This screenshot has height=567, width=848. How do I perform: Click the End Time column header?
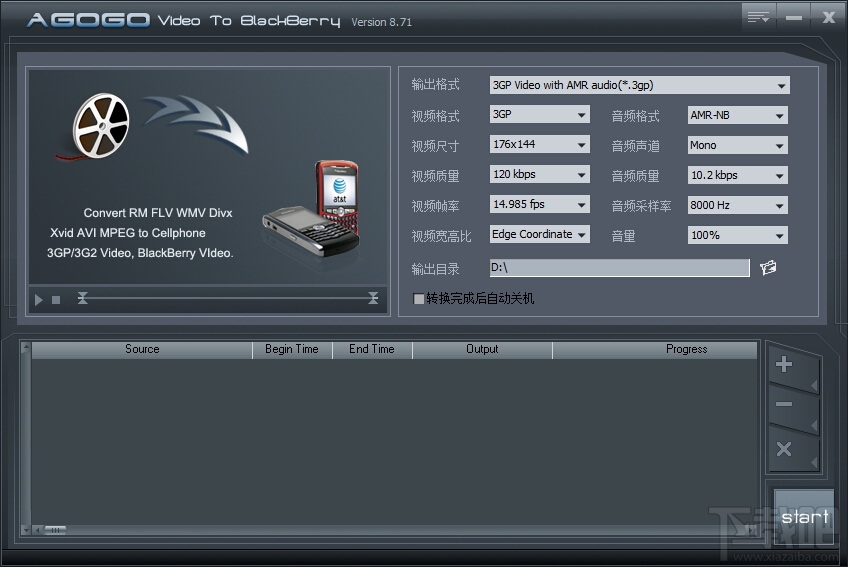tap(372, 350)
